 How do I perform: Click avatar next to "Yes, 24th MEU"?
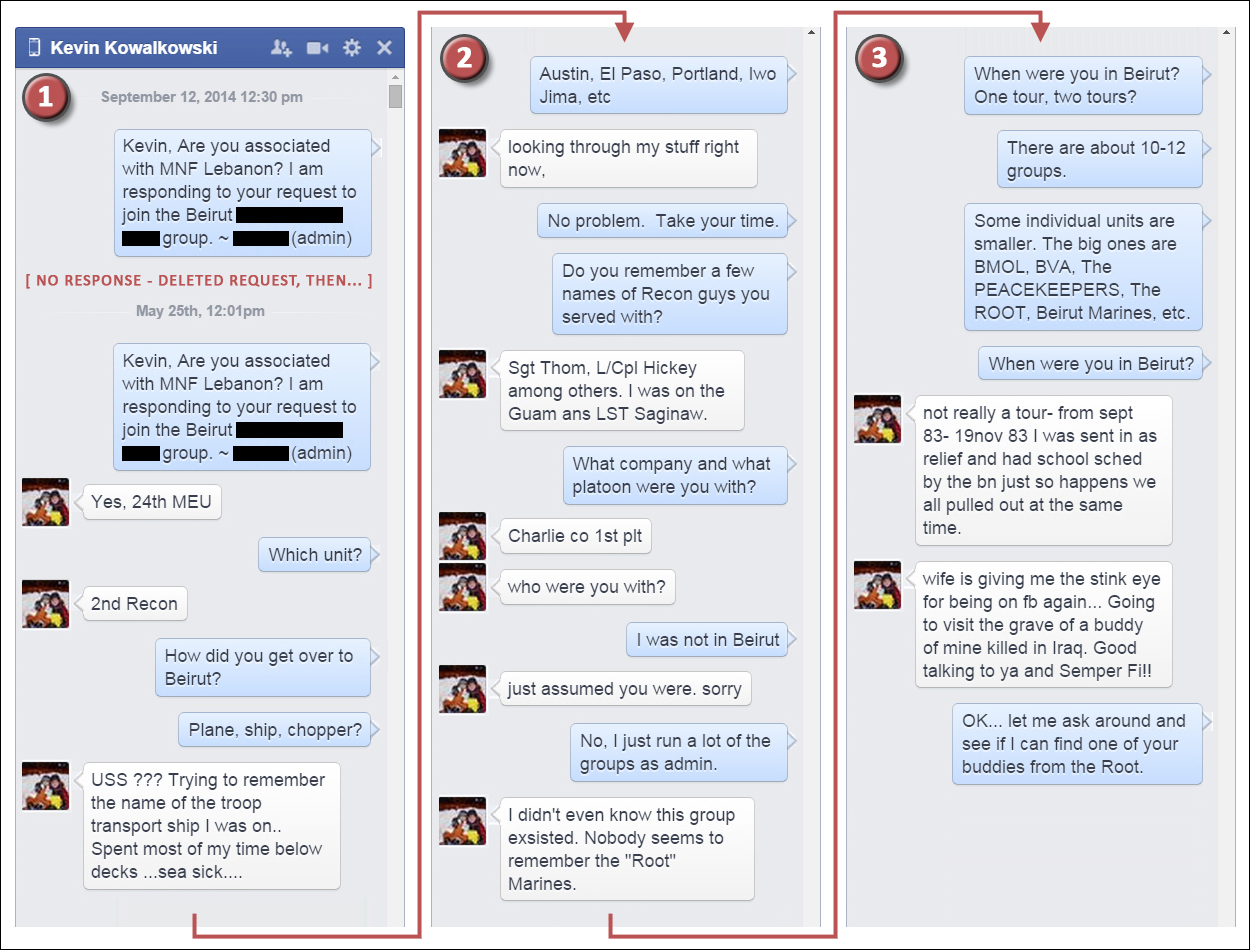[46, 501]
